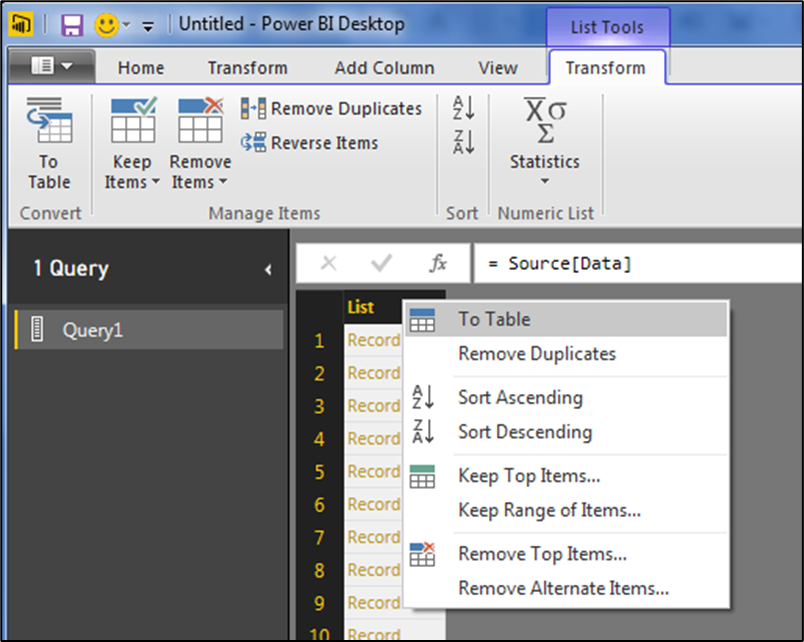Click the fx function icon
This screenshot has height=642, width=804.
(x=437, y=264)
